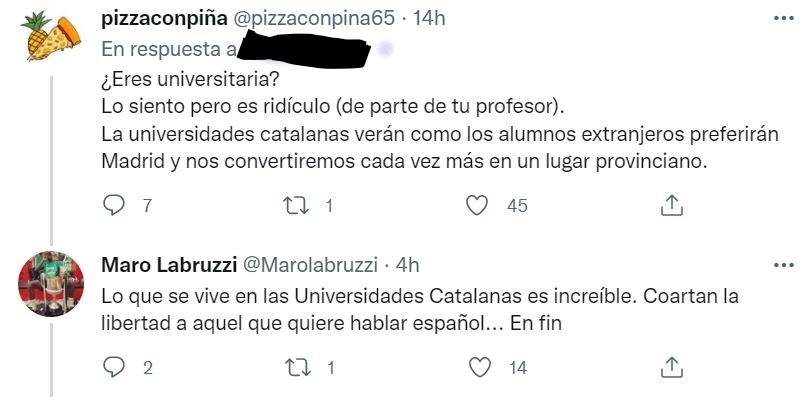Open more options for pizzaconpiña tweet
The width and height of the screenshot is (800, 408).
coord(779,19)
